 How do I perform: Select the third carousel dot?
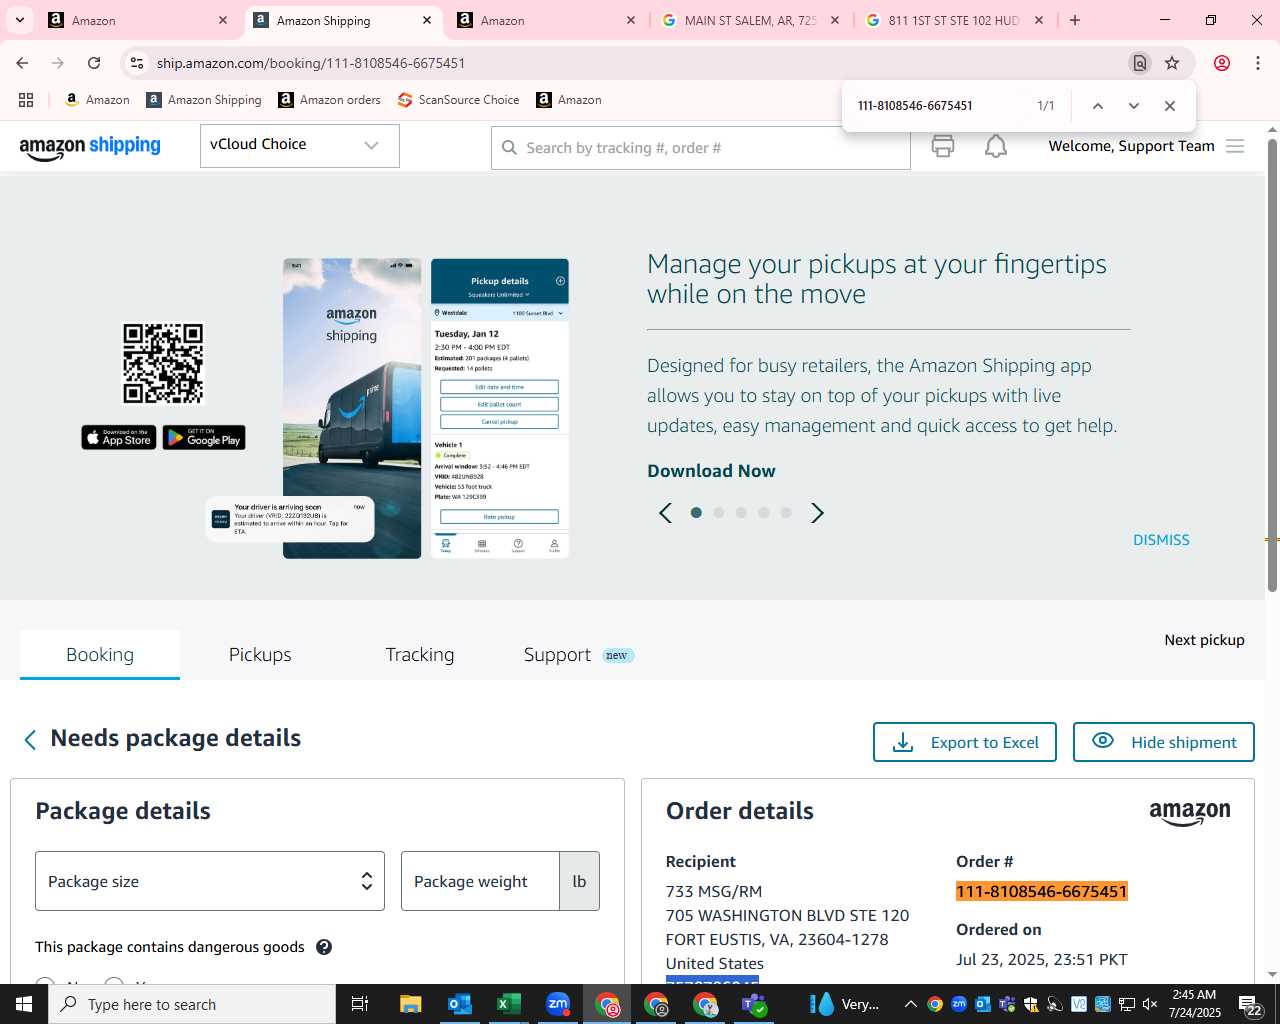(x=741, y=513)
